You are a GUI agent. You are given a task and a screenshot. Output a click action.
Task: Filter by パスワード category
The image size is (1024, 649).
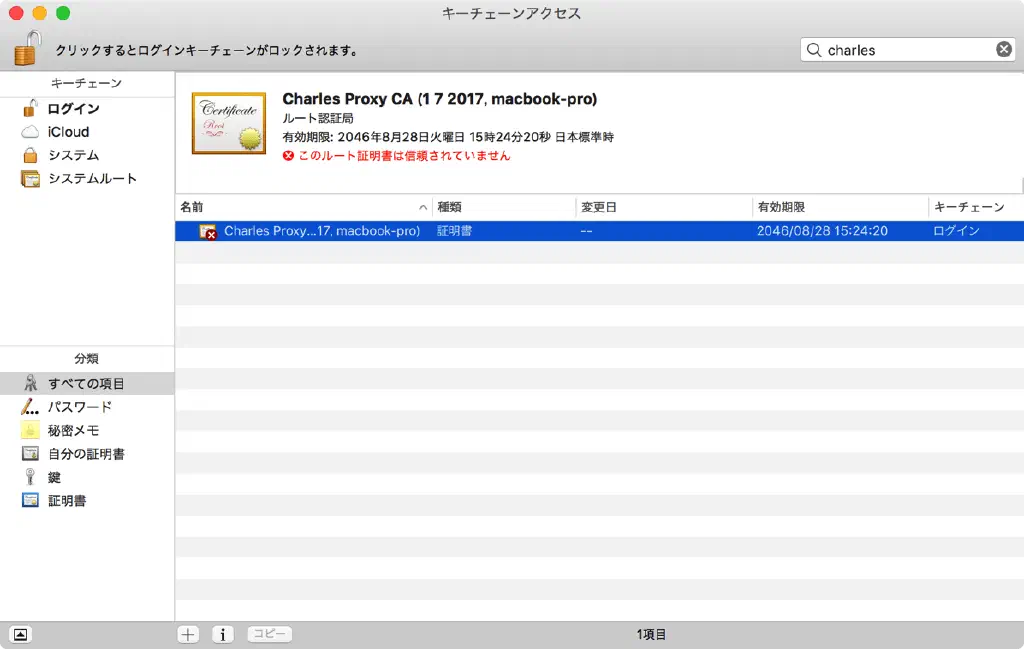click(80, 407)
